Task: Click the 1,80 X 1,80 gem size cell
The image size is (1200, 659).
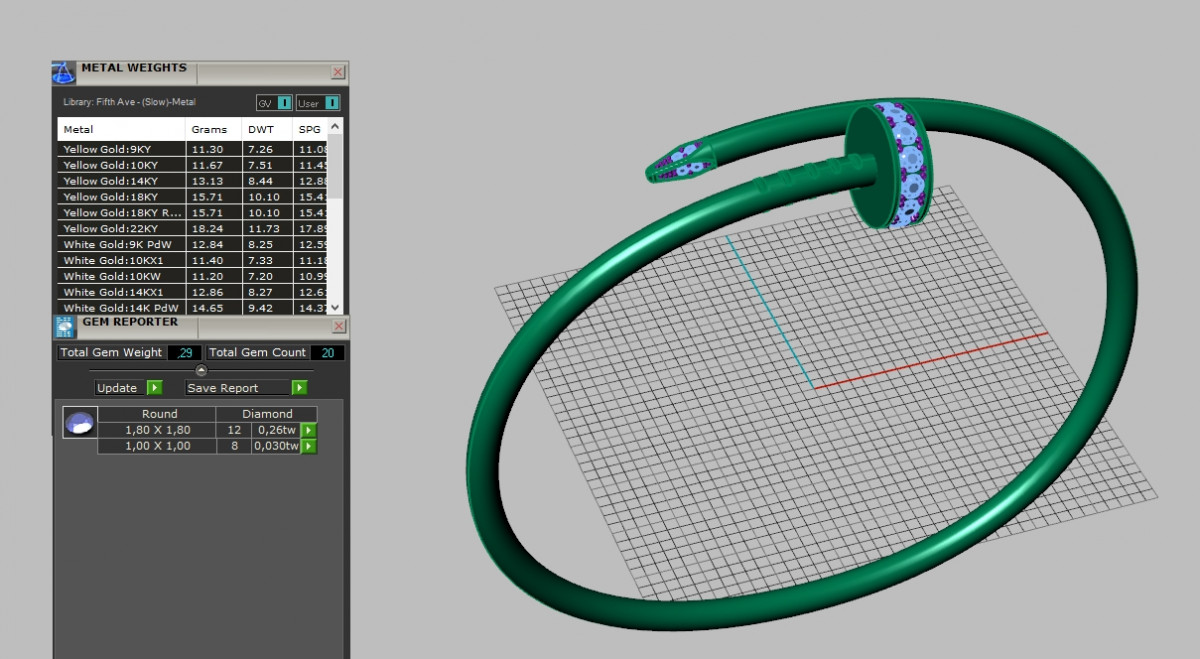Action: pyautogui.click(x=157, y=430)
